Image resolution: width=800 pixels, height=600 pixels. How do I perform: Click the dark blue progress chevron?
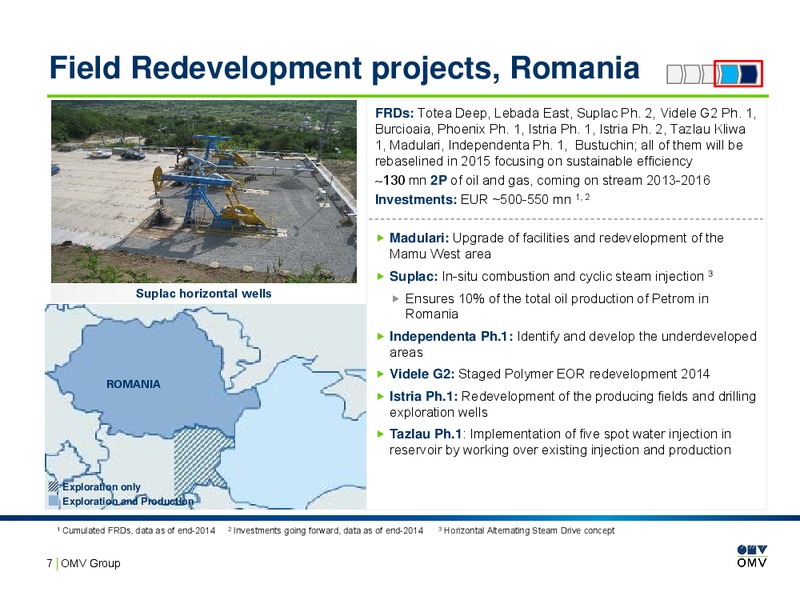point(748,74)
